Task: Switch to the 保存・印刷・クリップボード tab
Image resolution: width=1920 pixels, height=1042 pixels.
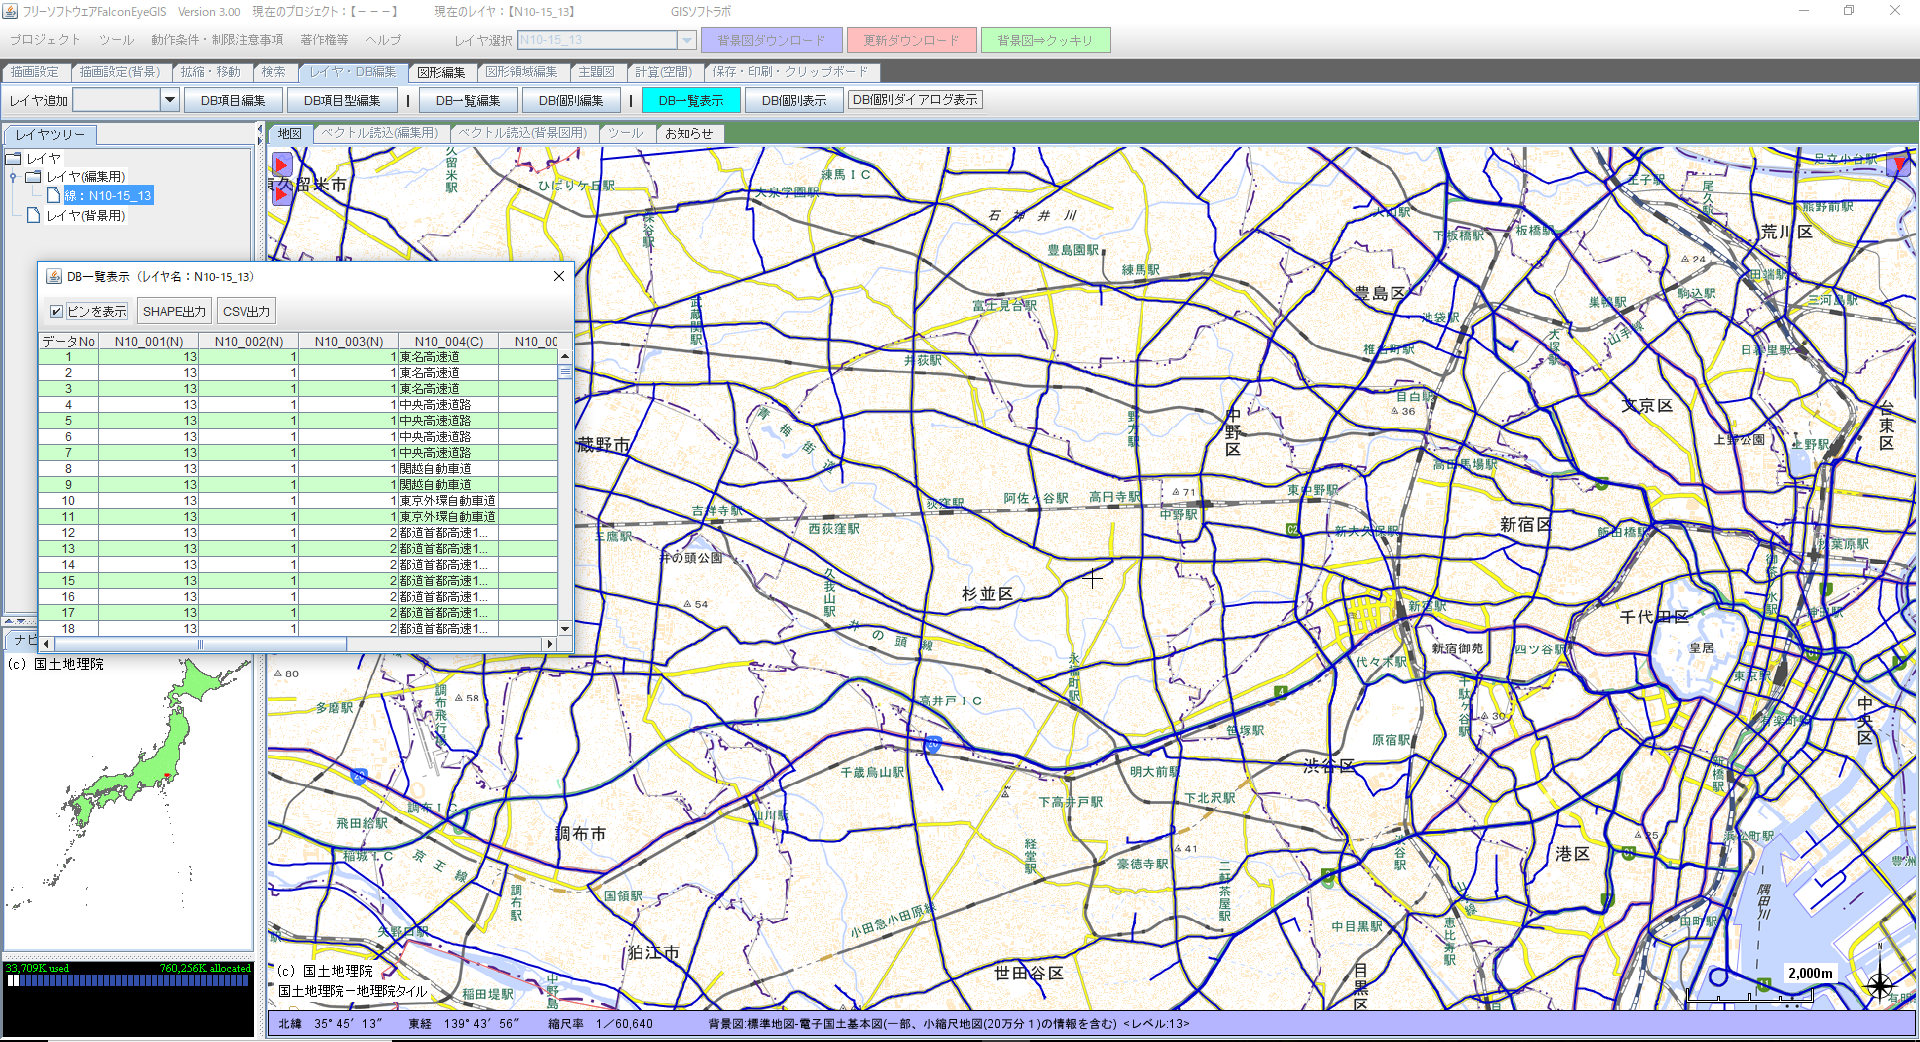Action: [791, 72]
